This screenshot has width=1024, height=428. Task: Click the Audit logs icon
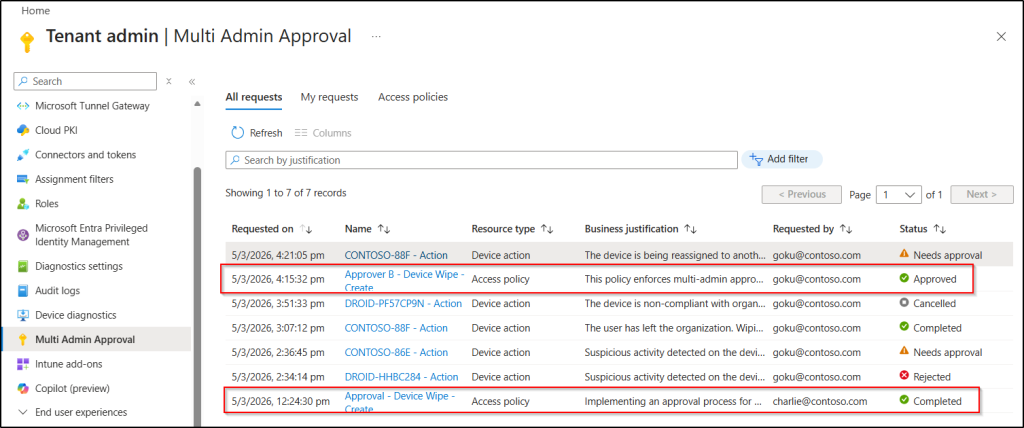tap(23, 290)
